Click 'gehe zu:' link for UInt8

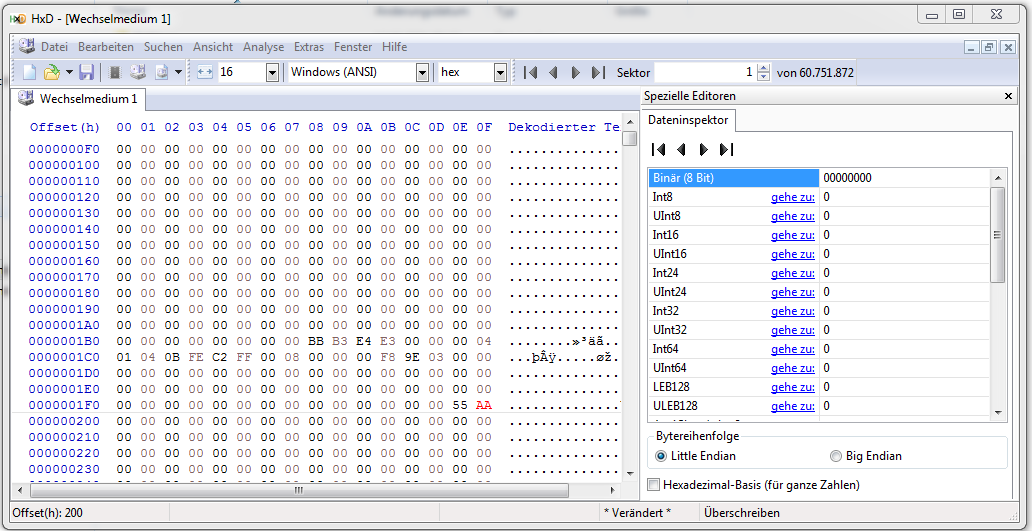[x=793, y=216]
